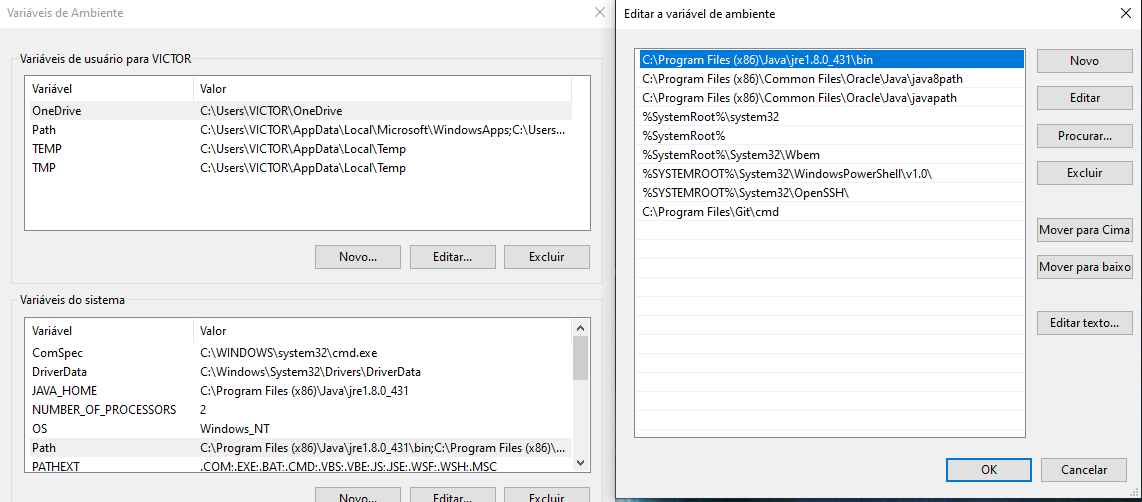The height and width of the screenshot is (502, 1142).
Task: Click the Editar texto... button
Action: 1084,322
